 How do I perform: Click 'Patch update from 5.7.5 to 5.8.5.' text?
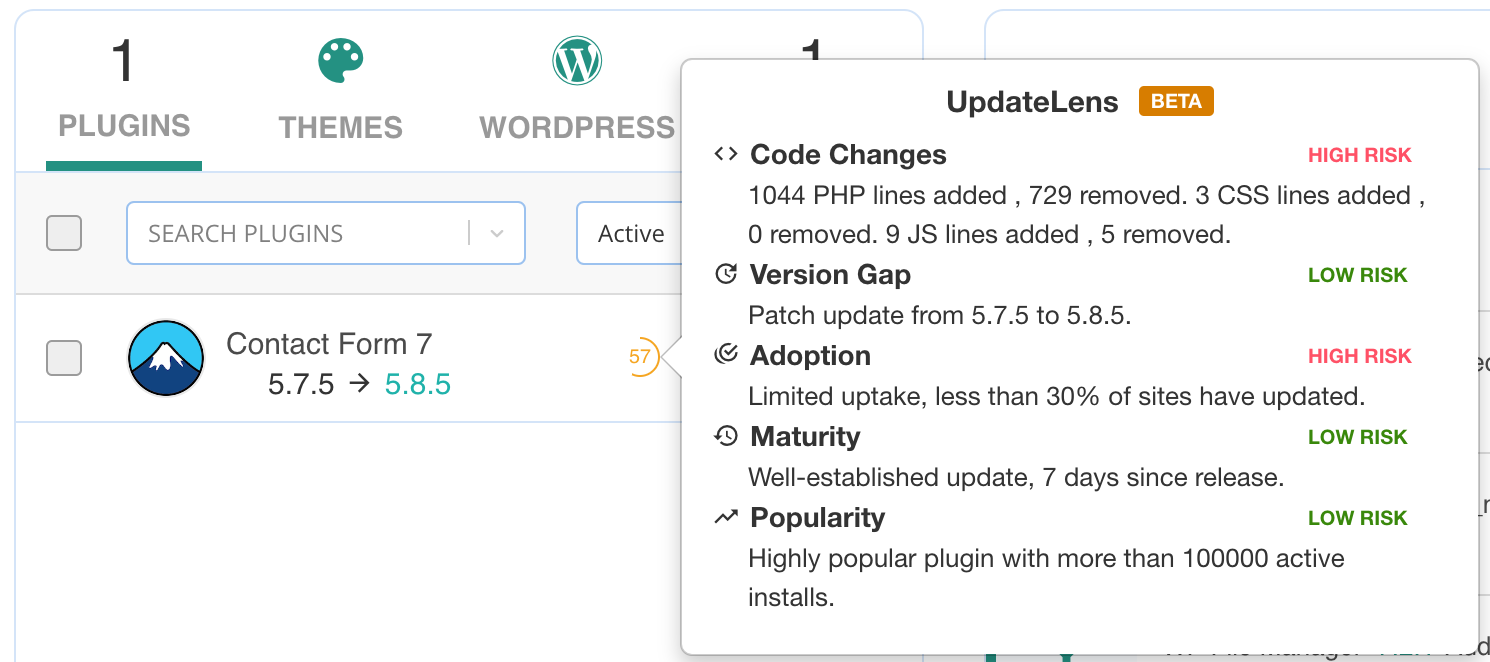point(940,316)
